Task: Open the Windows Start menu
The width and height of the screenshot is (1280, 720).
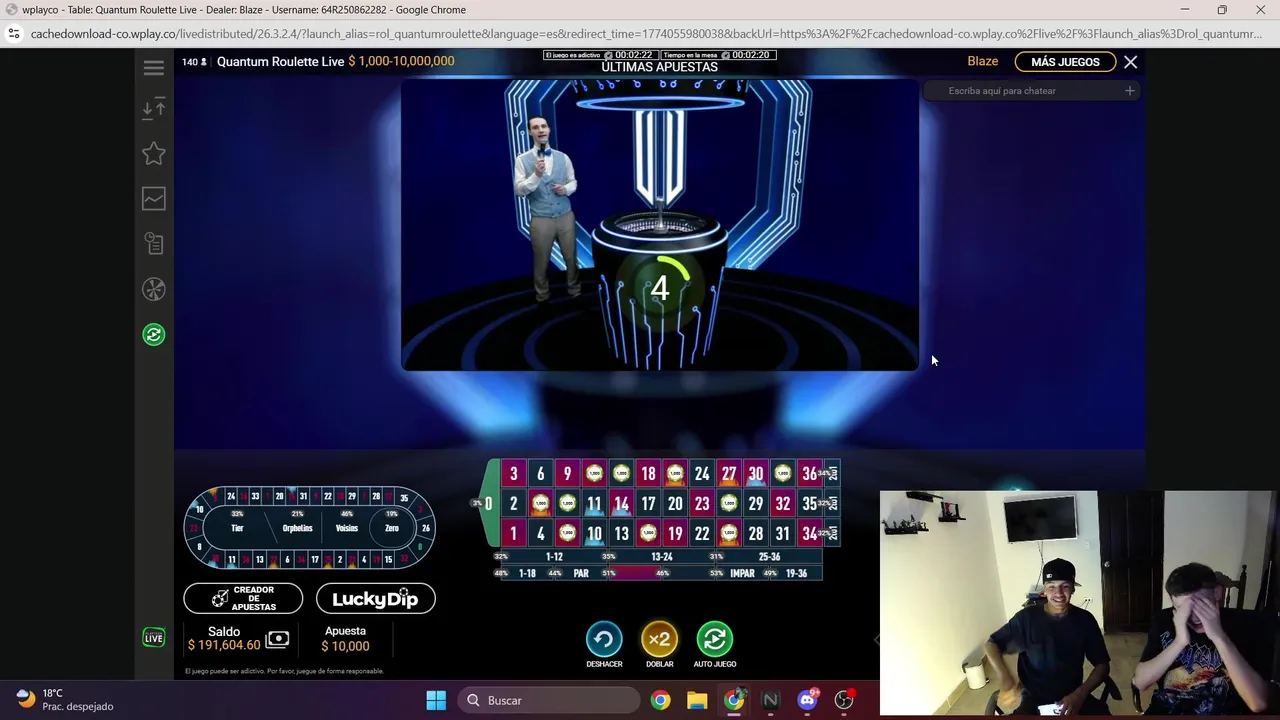Action: tap(436, 700)
